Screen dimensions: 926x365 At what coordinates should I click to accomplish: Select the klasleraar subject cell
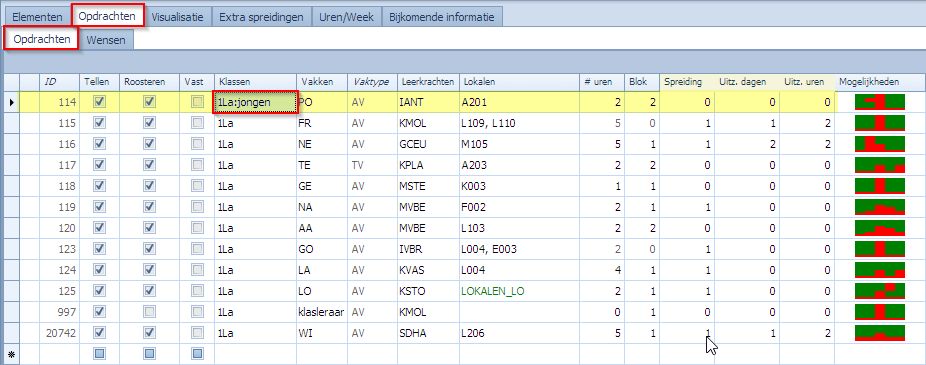coord(322,312)
